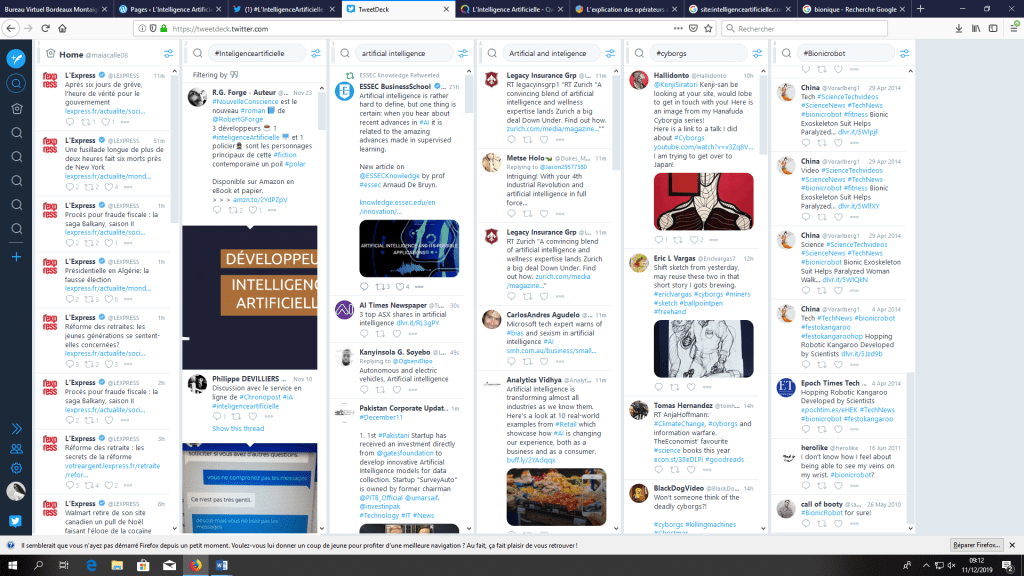The height and width of the screenshot is (576, 1024).
Task: Reply to the Hallidonto cyborgs tweet
Action: pyautogui.click(x=657, y=240)
